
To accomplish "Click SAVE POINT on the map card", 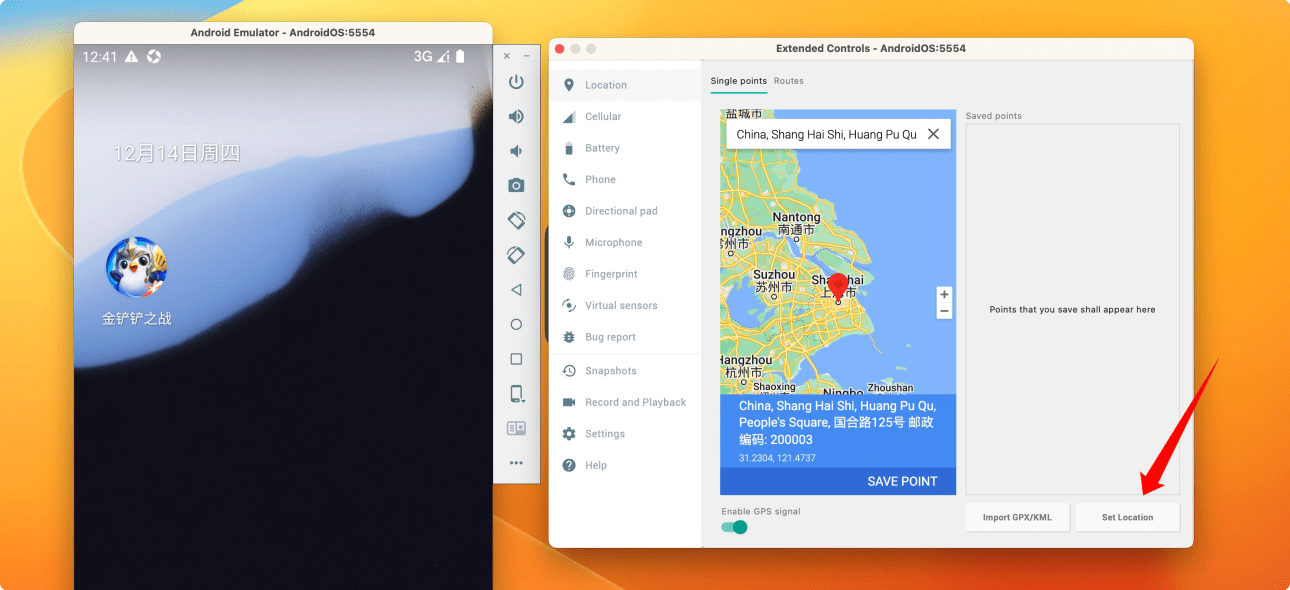I will pyautogui.click(x=901, y=481).
